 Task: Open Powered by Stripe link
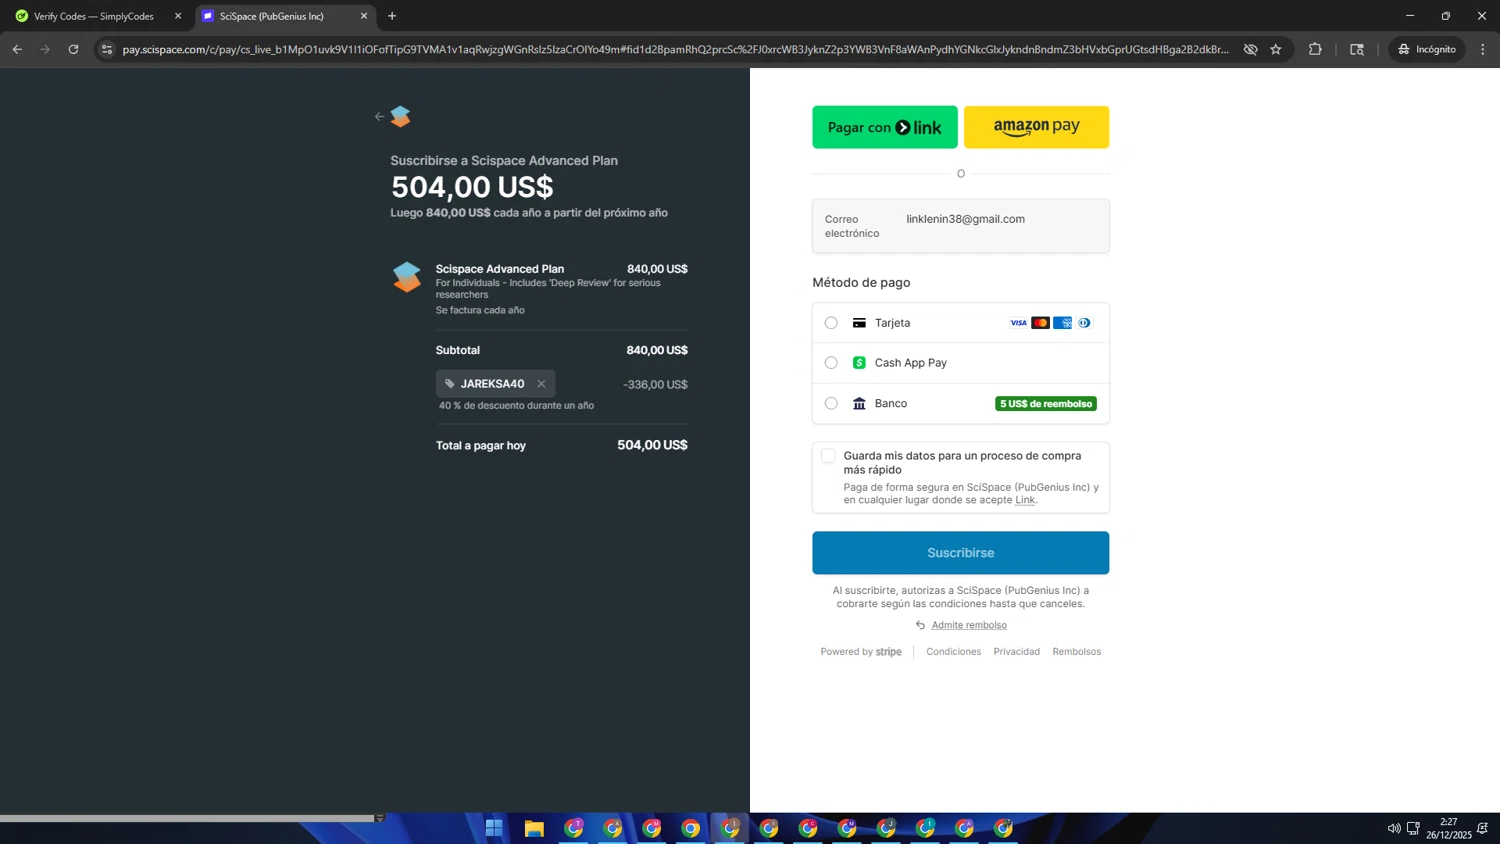861,652
